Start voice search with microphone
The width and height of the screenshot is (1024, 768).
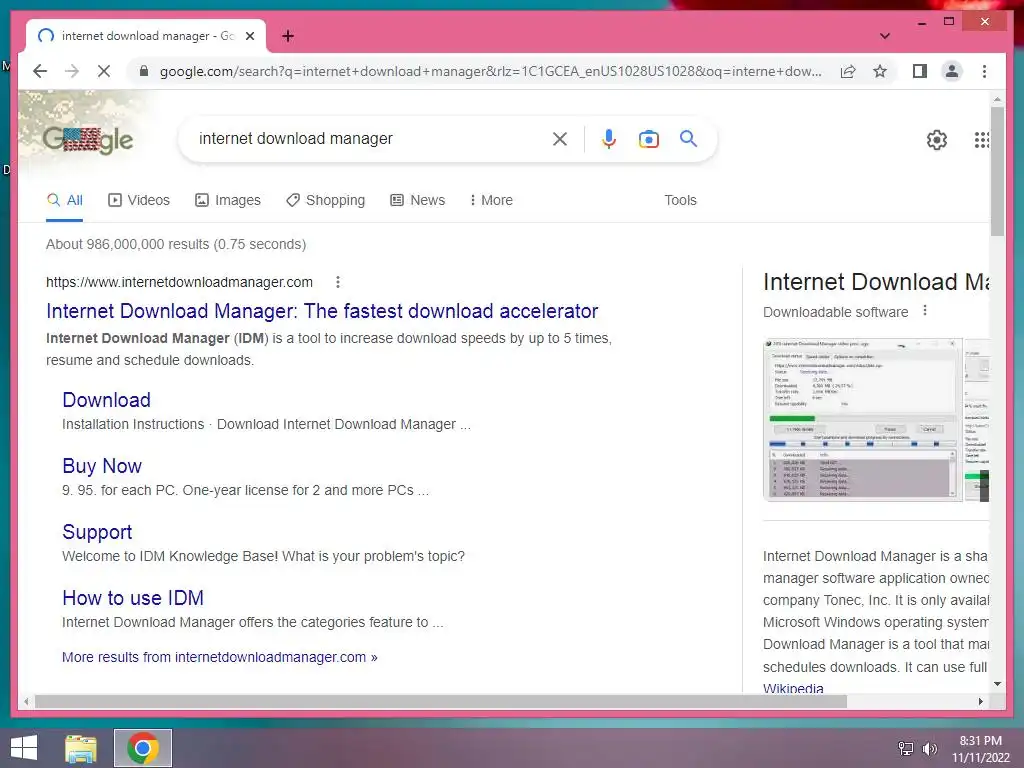click(609, 138)
